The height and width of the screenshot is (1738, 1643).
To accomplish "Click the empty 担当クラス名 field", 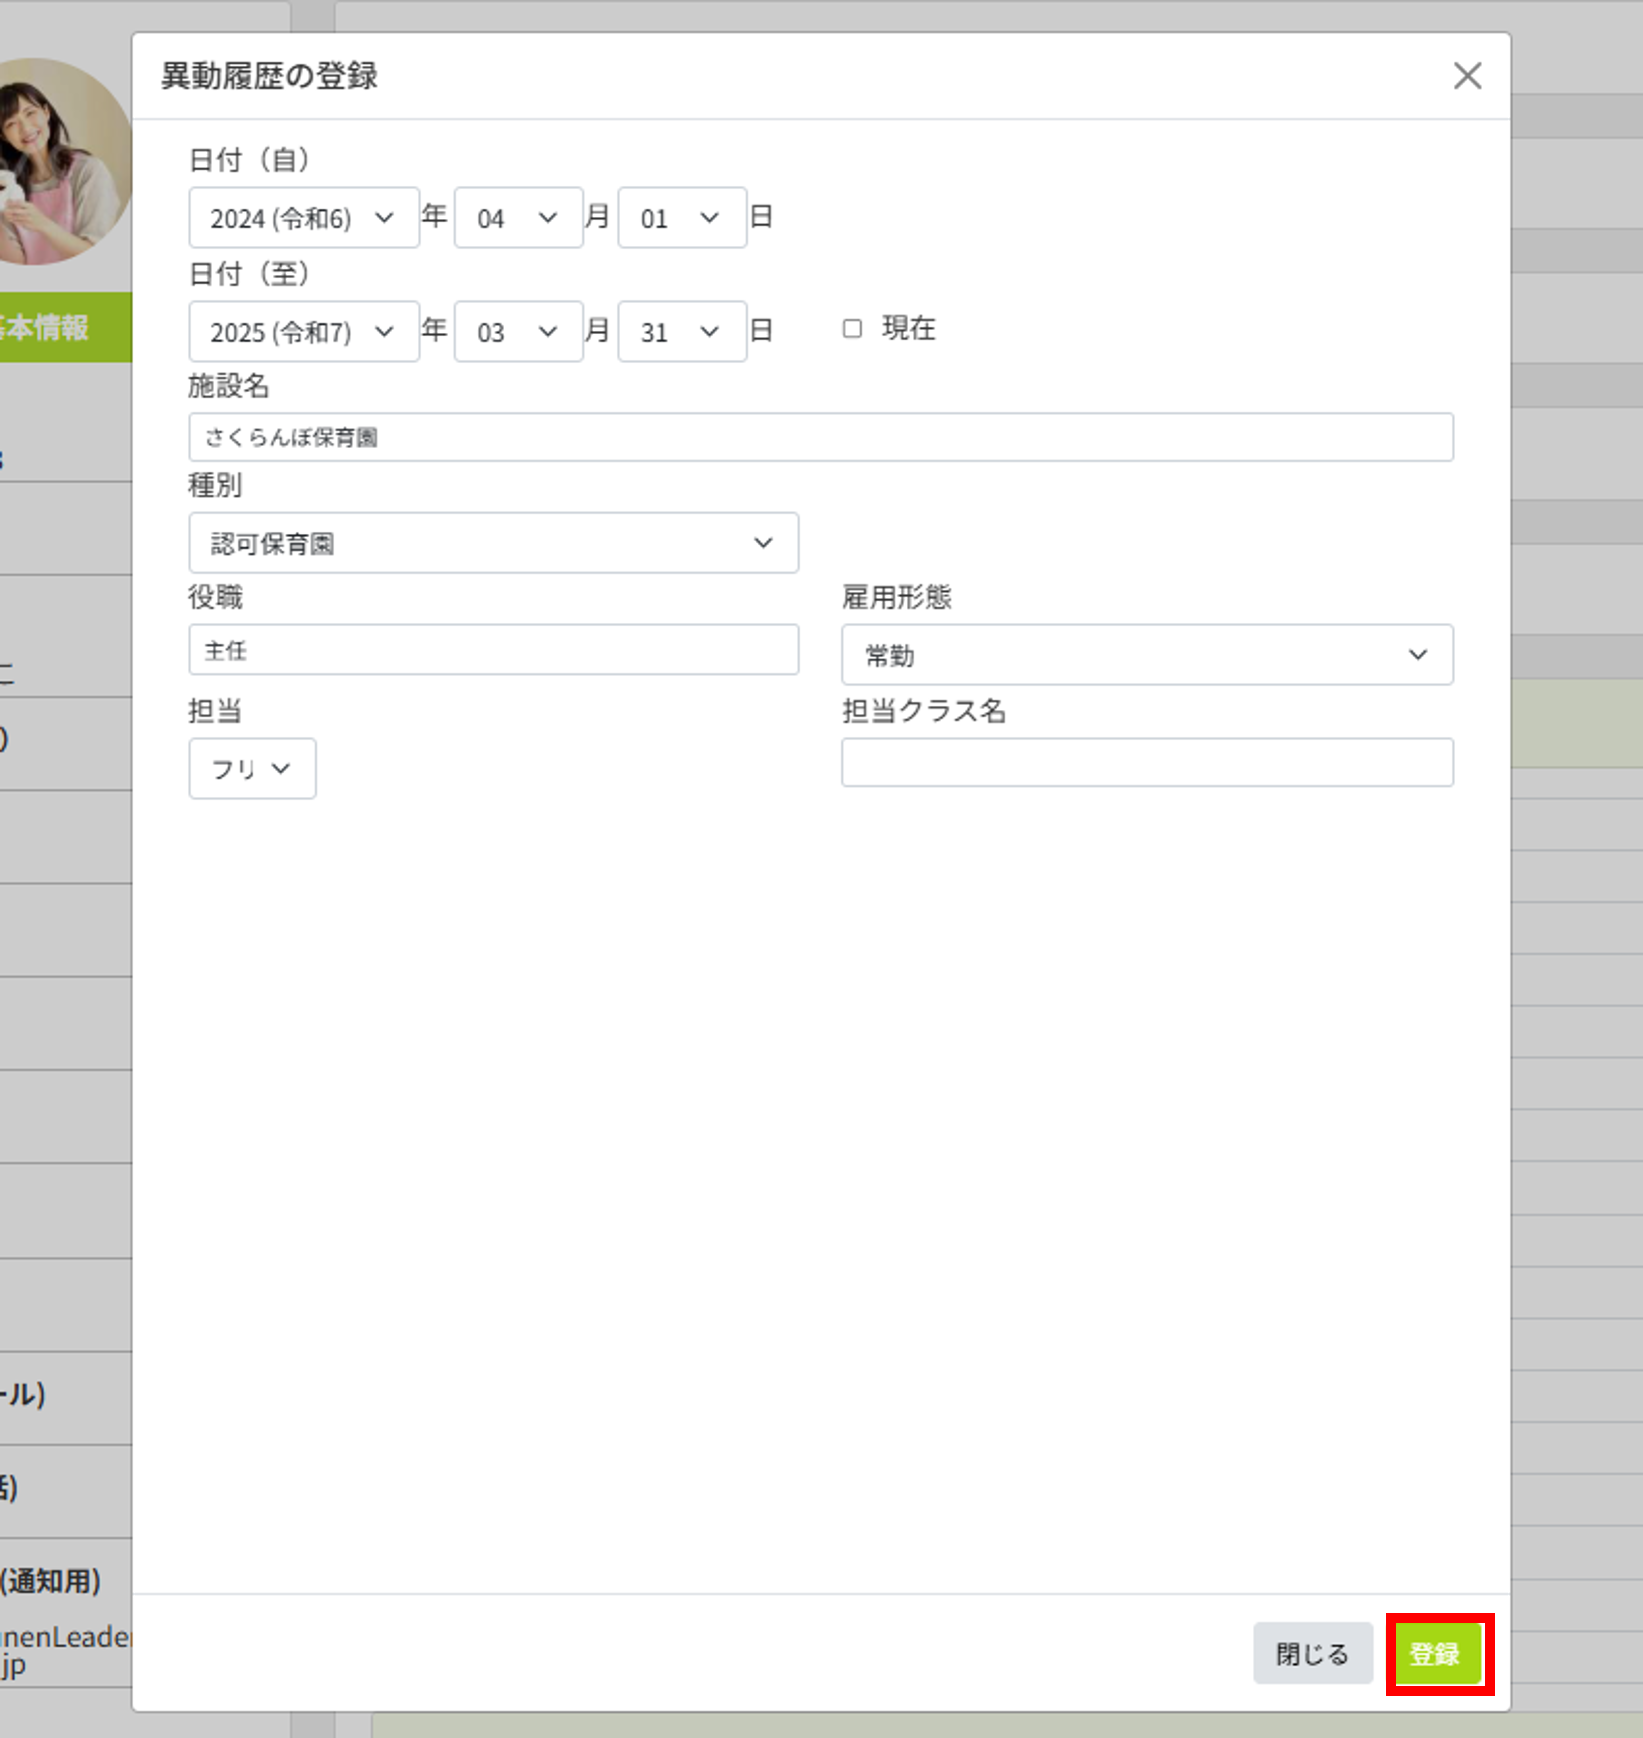I will click(x=1147, y=762).
